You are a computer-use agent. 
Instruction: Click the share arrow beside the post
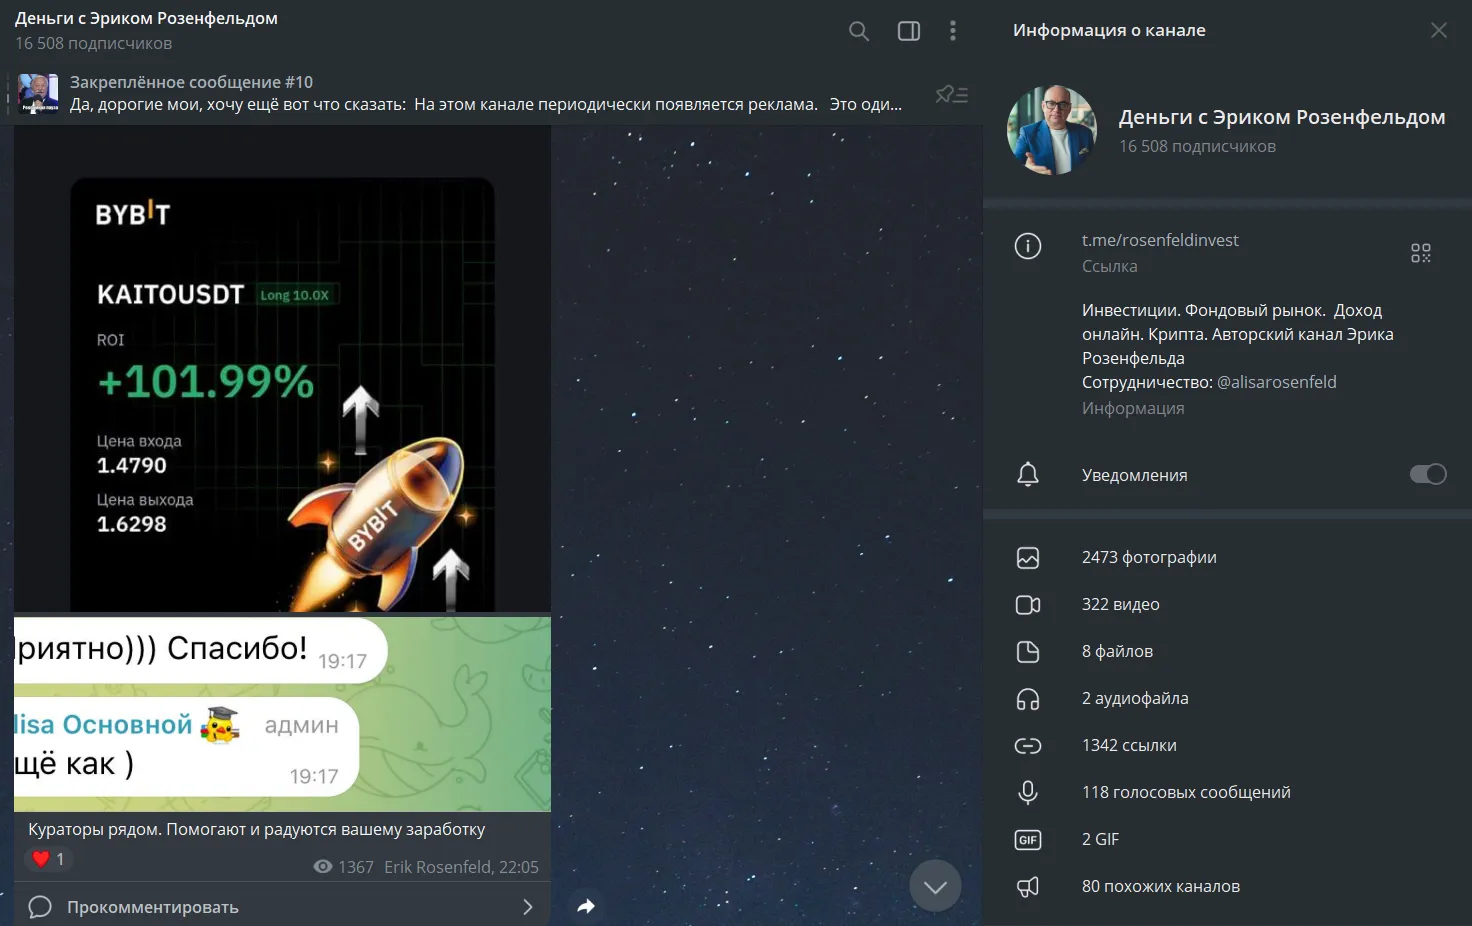pos(586,906)
